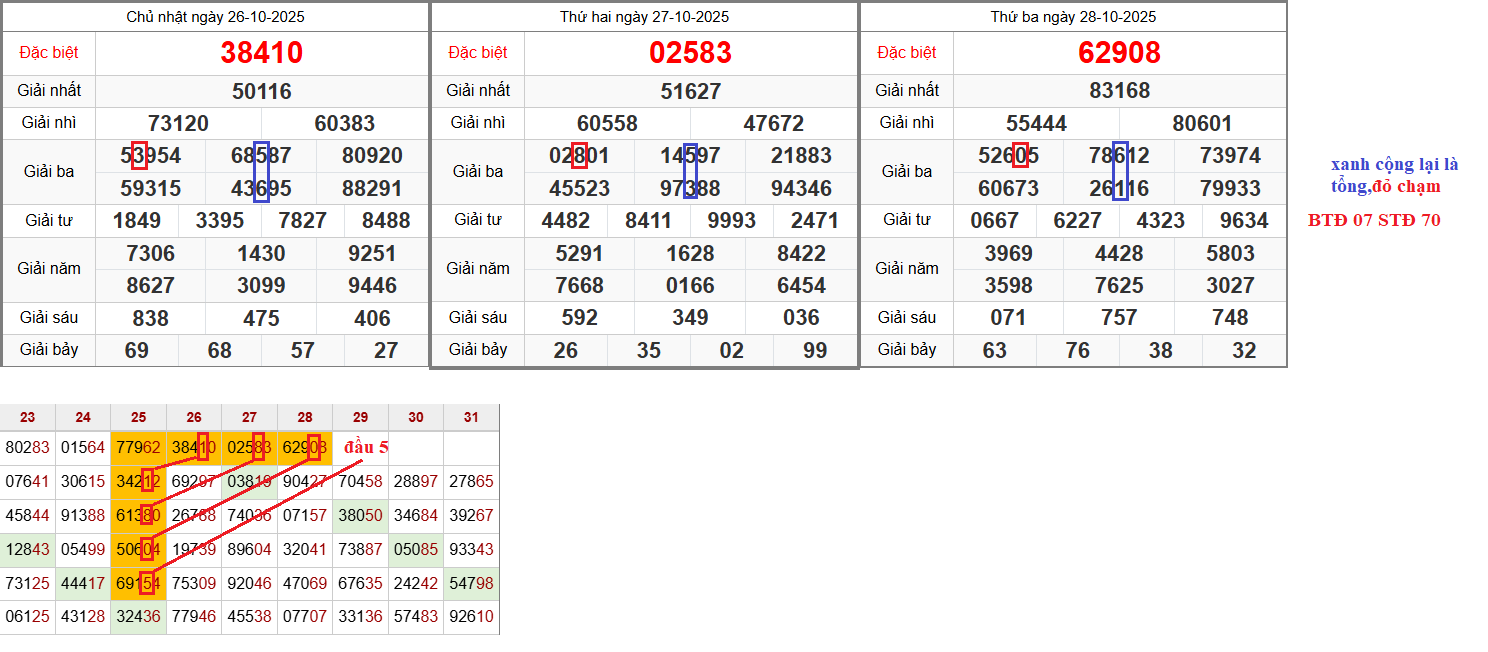The width and height of the screenshot is (1488, 652).
Task: Click the green highlighted cell 12843
Action: pos(27,549)
